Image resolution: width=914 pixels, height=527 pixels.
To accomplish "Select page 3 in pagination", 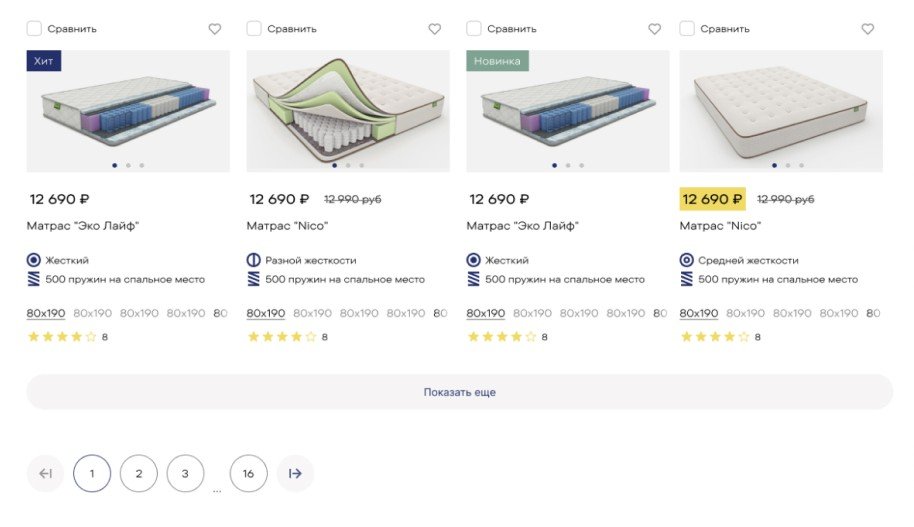I will coord(185,473).
